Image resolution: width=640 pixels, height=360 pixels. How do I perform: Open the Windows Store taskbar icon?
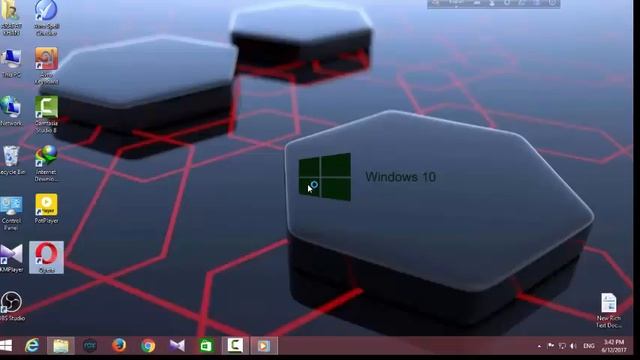pyautogui.click(x=206, y=346)
